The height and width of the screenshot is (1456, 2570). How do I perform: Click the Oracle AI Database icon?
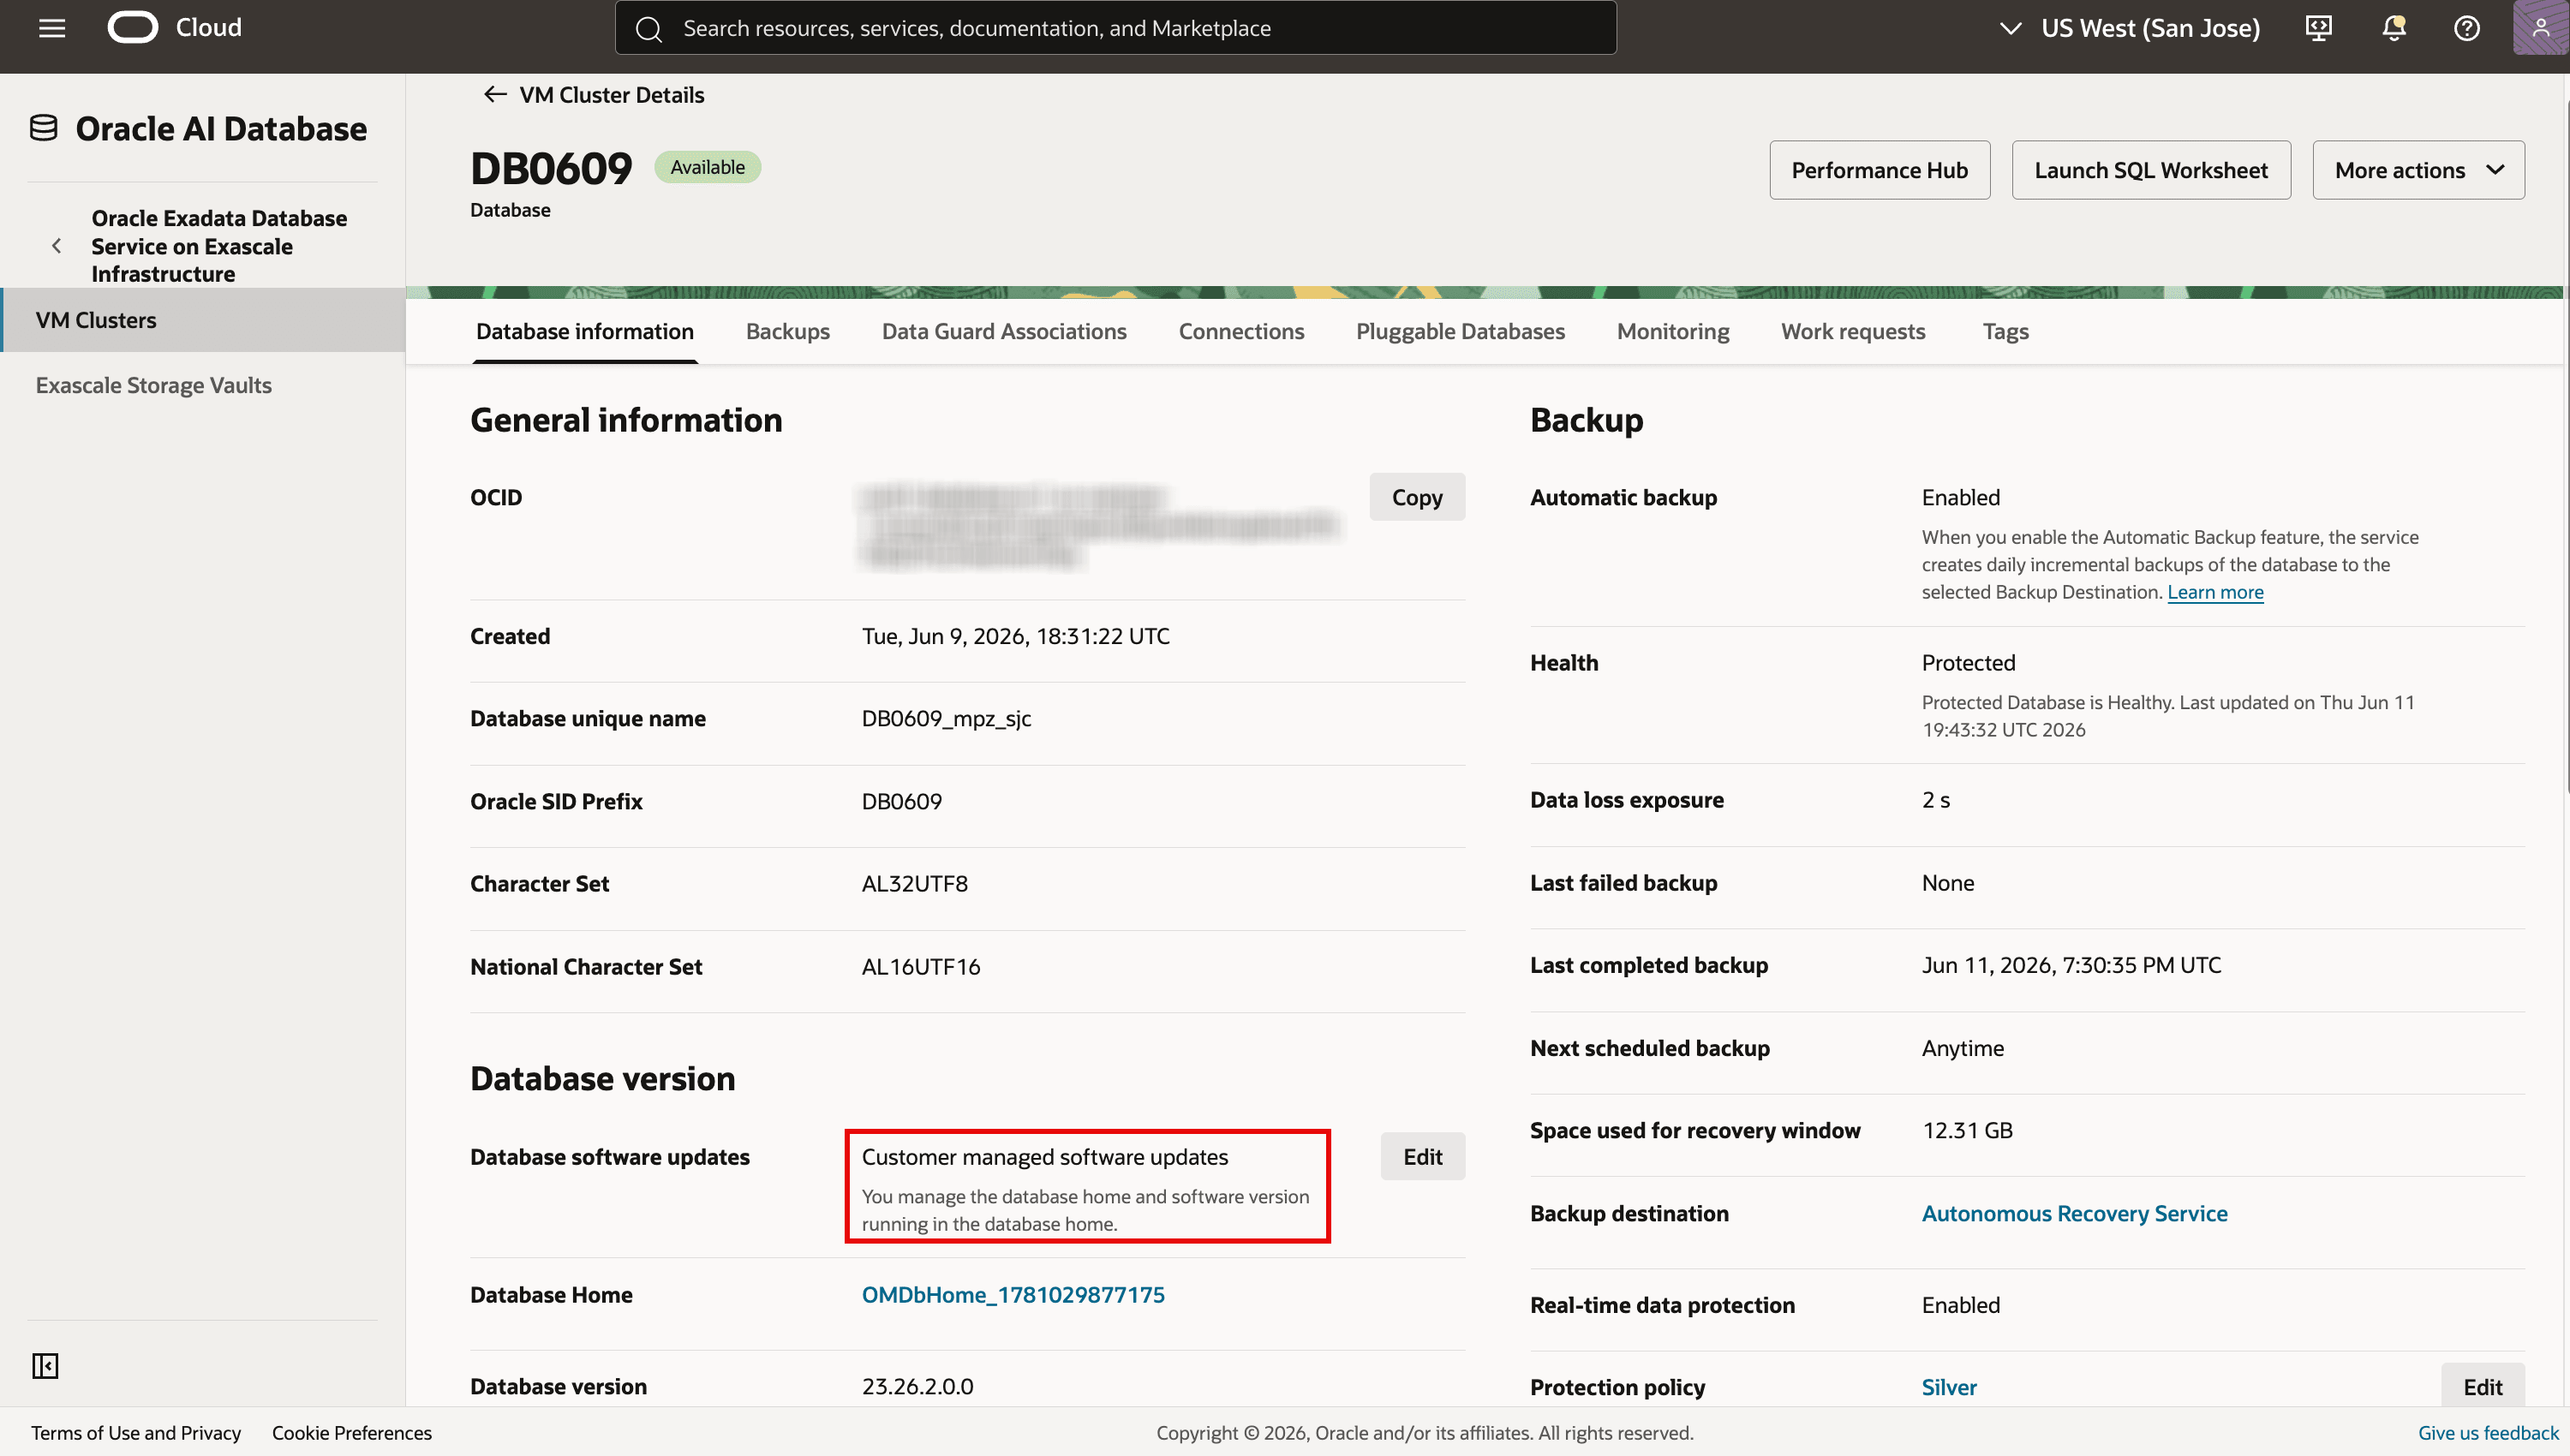pyautogui.click(x=43, y=128)
